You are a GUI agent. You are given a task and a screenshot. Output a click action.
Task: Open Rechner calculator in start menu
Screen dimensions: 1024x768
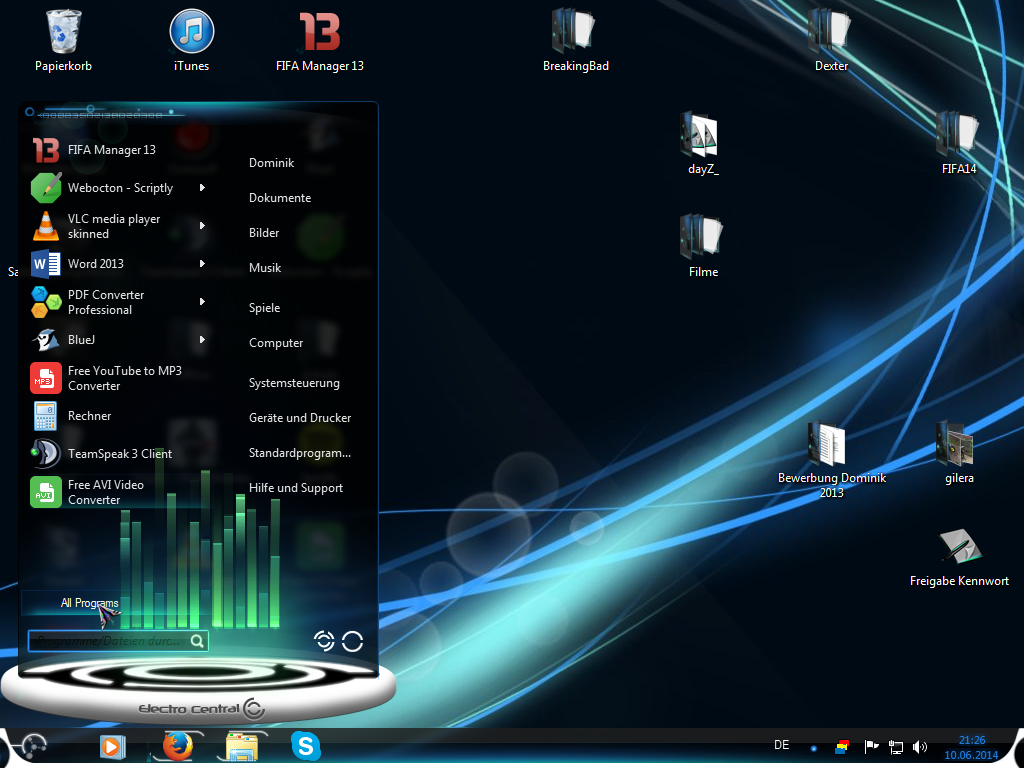pos(89,416)
